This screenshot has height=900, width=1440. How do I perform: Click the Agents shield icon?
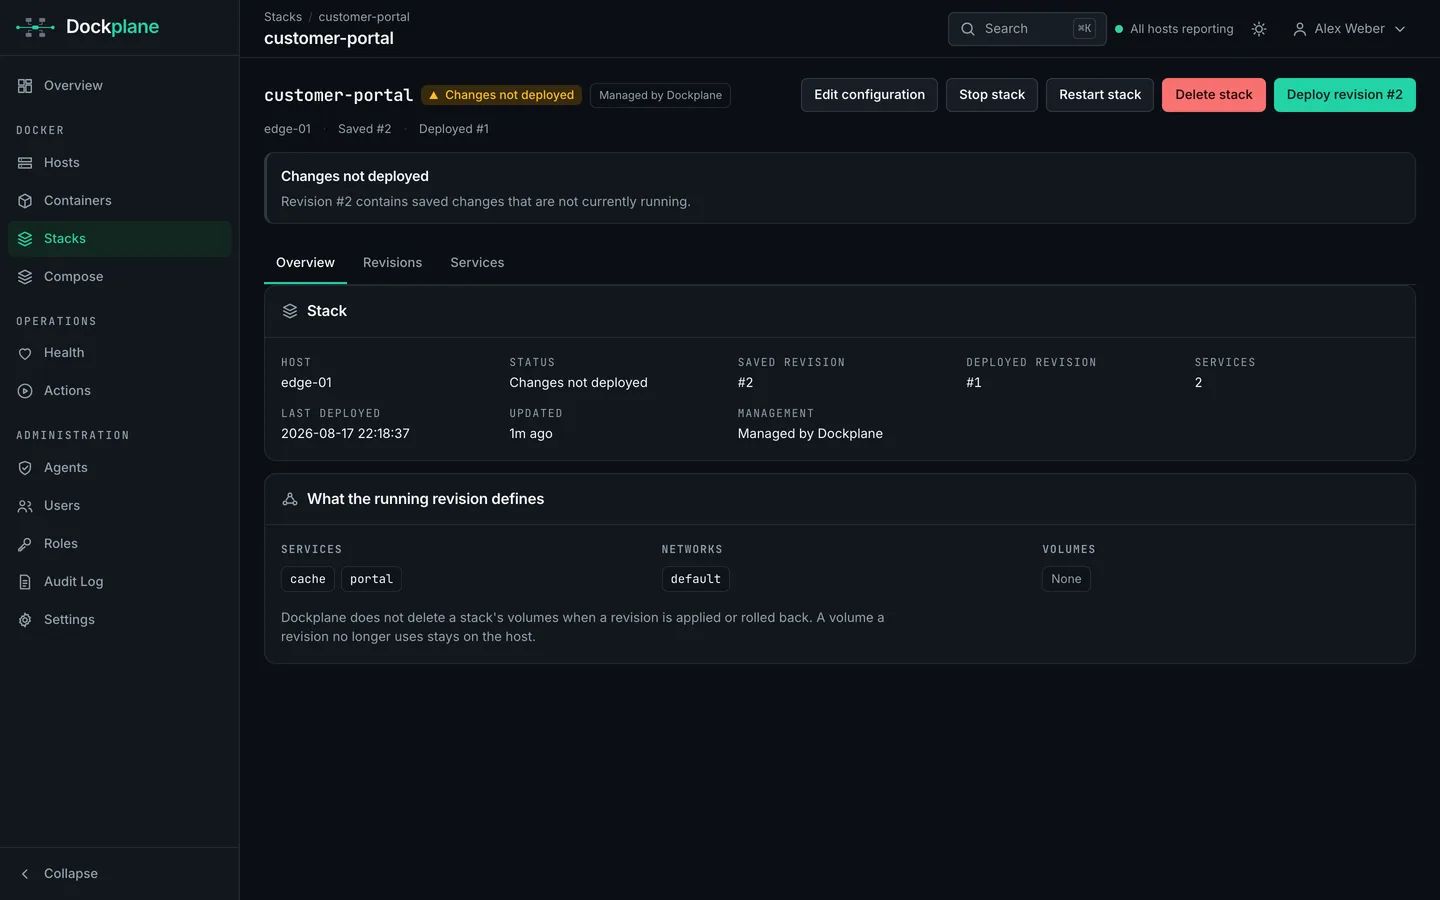pyautogui.click(x=25, y=468)
